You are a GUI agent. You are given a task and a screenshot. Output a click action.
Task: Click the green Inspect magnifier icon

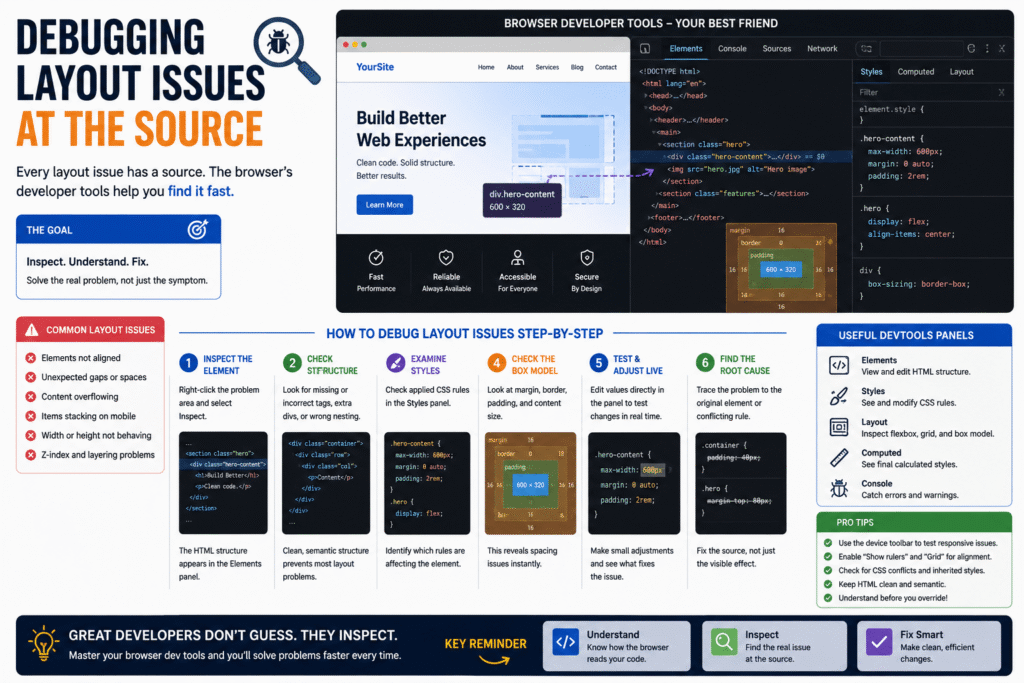724,642
